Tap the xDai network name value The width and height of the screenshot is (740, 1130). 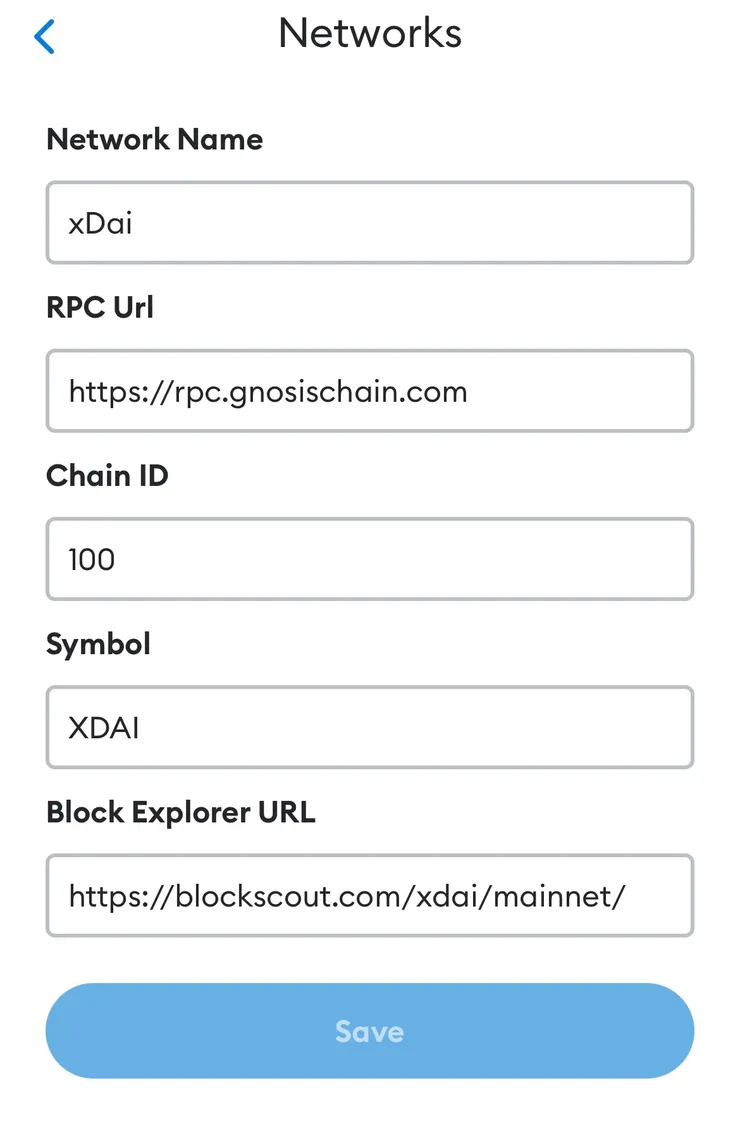100,224
